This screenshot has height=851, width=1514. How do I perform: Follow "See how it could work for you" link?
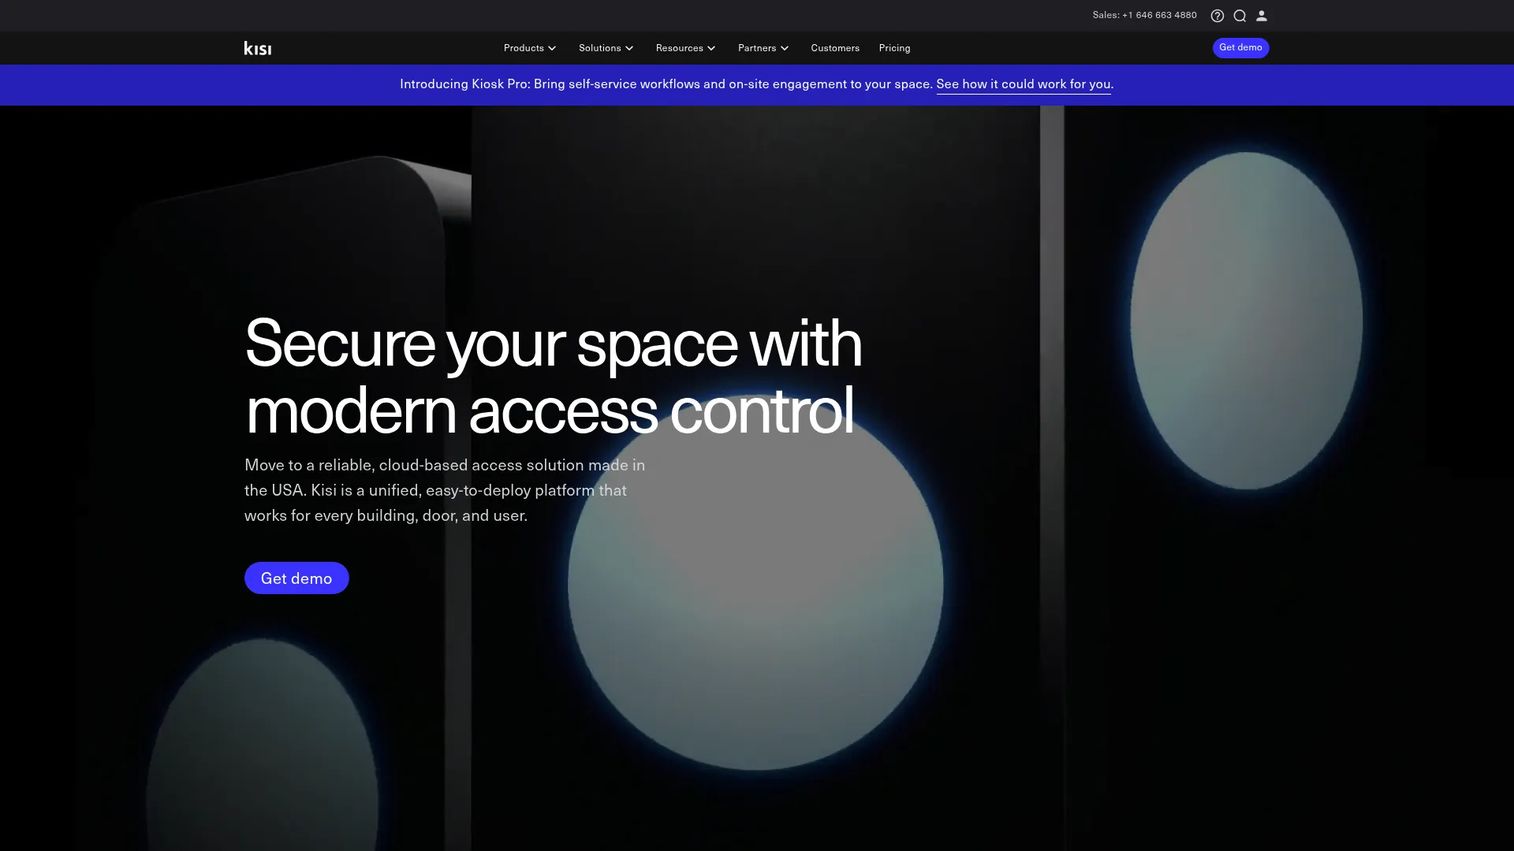point(1023,84)
